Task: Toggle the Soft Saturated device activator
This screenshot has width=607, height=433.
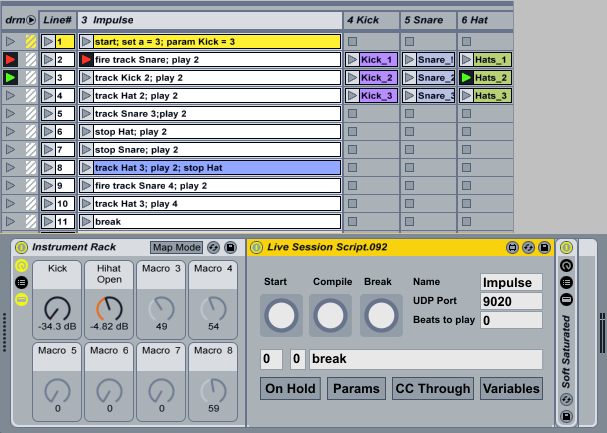Action: (566, 247)
